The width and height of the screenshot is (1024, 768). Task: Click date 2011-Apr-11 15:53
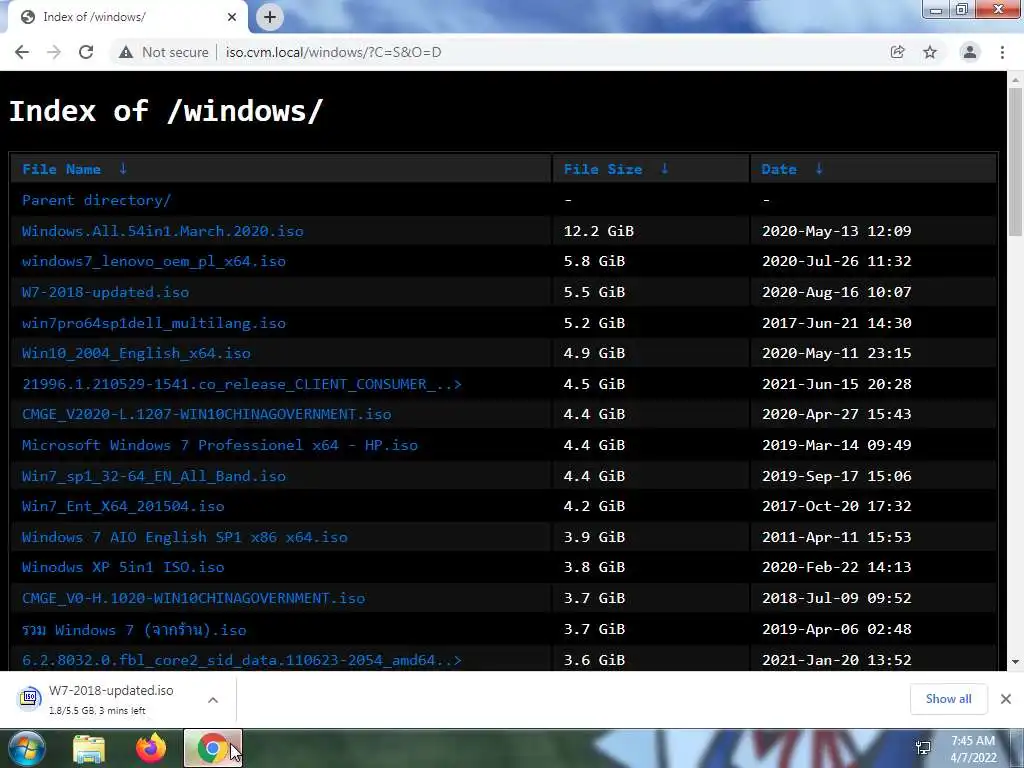click(837, 537)
